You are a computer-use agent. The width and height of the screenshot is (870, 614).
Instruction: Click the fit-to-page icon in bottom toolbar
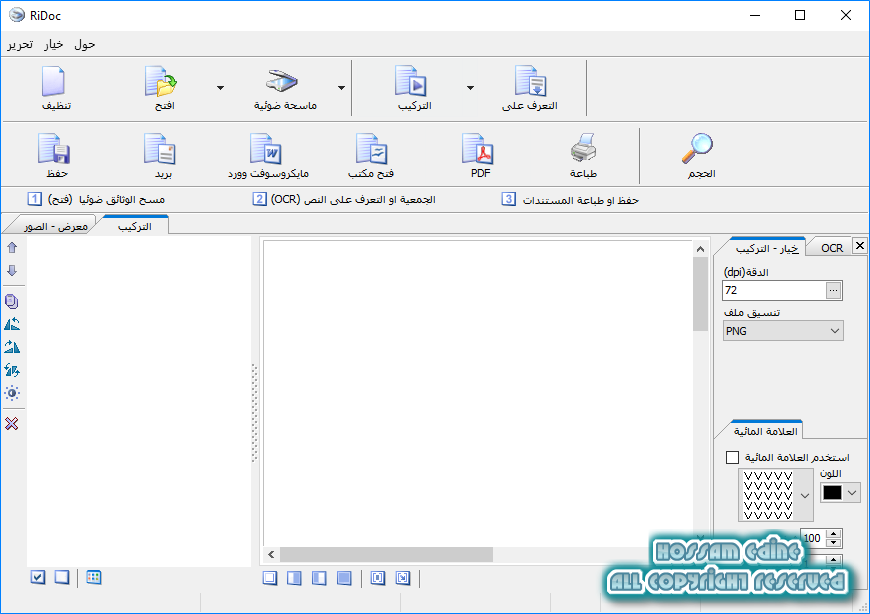point(378,579)
